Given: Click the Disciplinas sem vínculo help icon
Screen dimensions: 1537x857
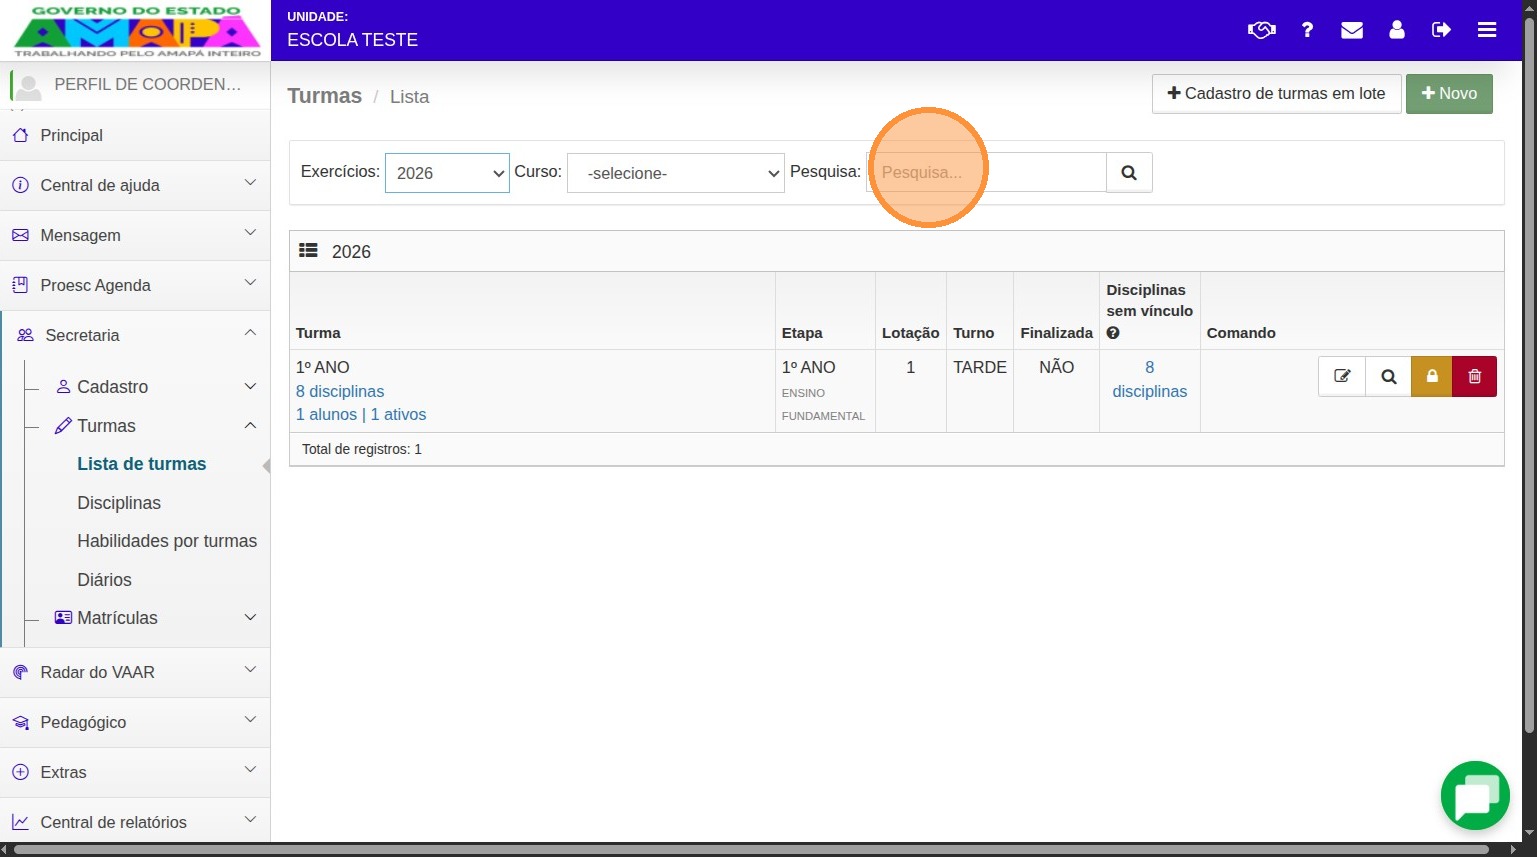Looking at the screenshot, I should [1113, 333].
